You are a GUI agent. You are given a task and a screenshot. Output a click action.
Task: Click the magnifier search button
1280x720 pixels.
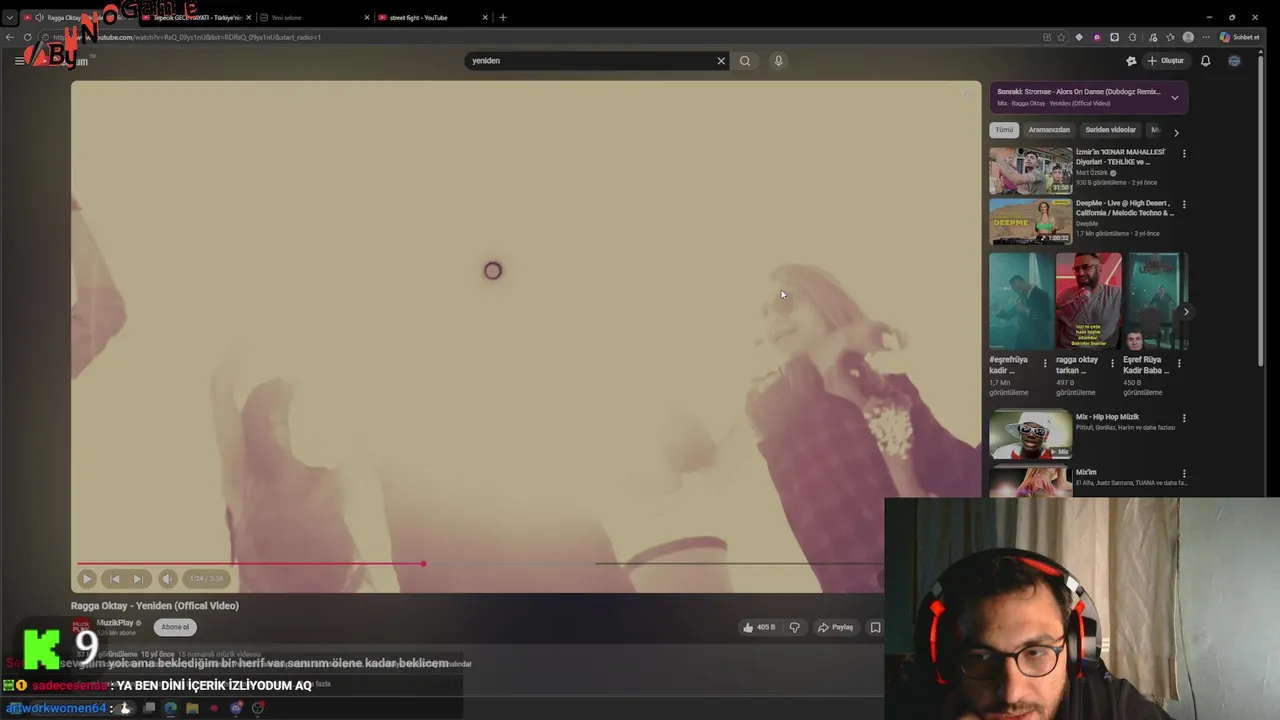[x=745, y=61]
